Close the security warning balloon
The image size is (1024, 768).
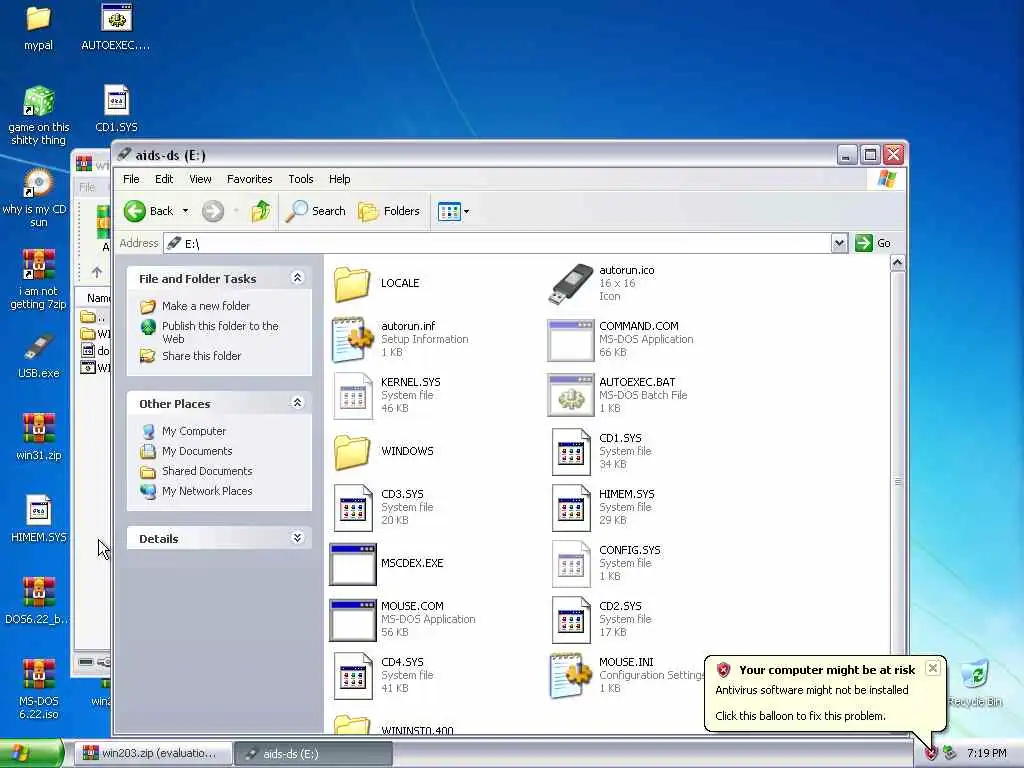933,667
